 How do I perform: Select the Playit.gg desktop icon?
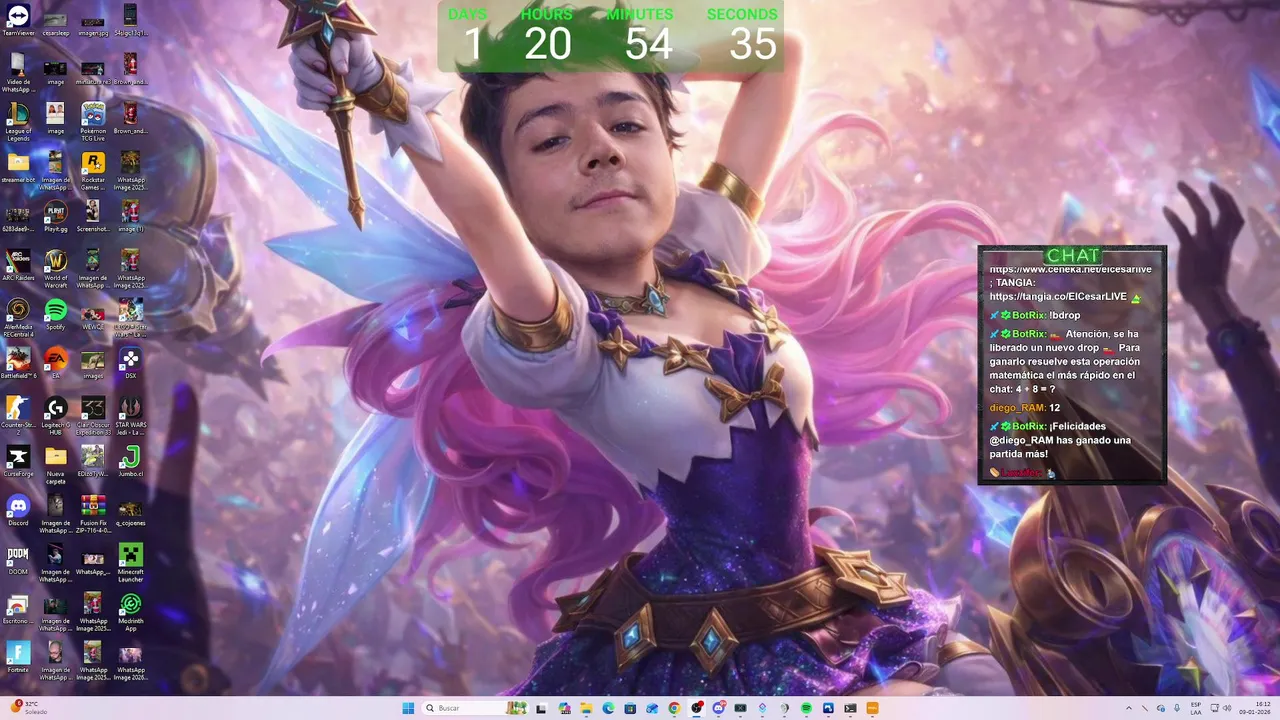tap(56, 217)
